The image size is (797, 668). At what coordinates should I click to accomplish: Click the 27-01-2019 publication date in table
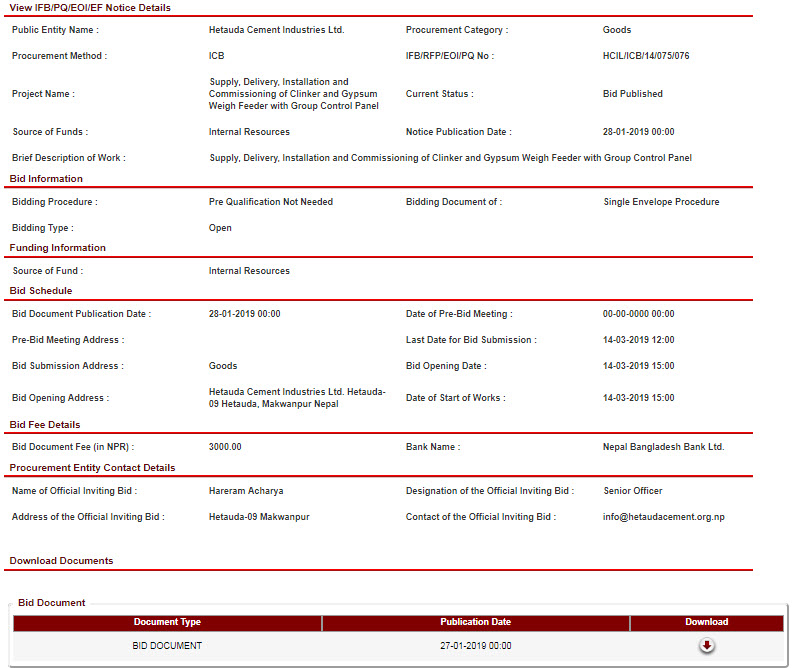(475, 646)
